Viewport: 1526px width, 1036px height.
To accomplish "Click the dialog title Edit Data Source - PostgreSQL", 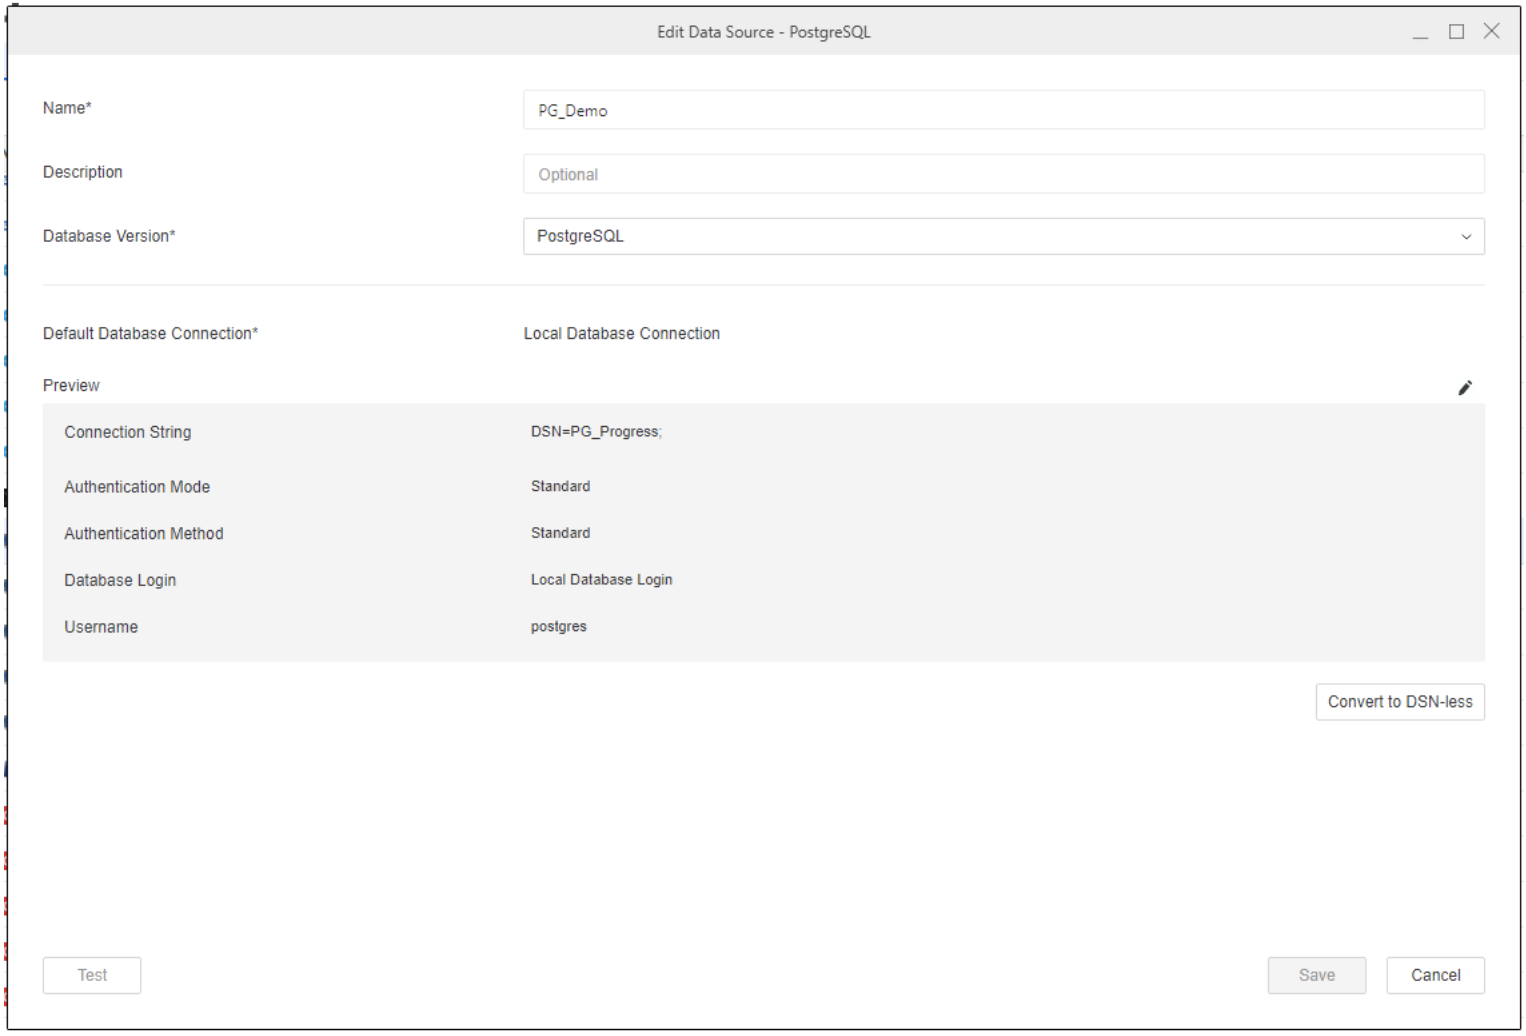I will pyautogui.click(x=762, y=31).
